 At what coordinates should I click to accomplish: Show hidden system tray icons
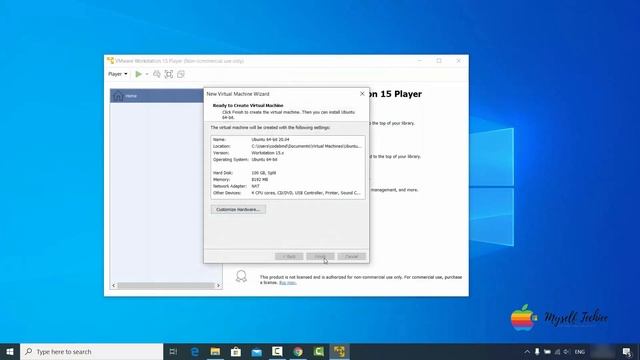click(527, 351)
